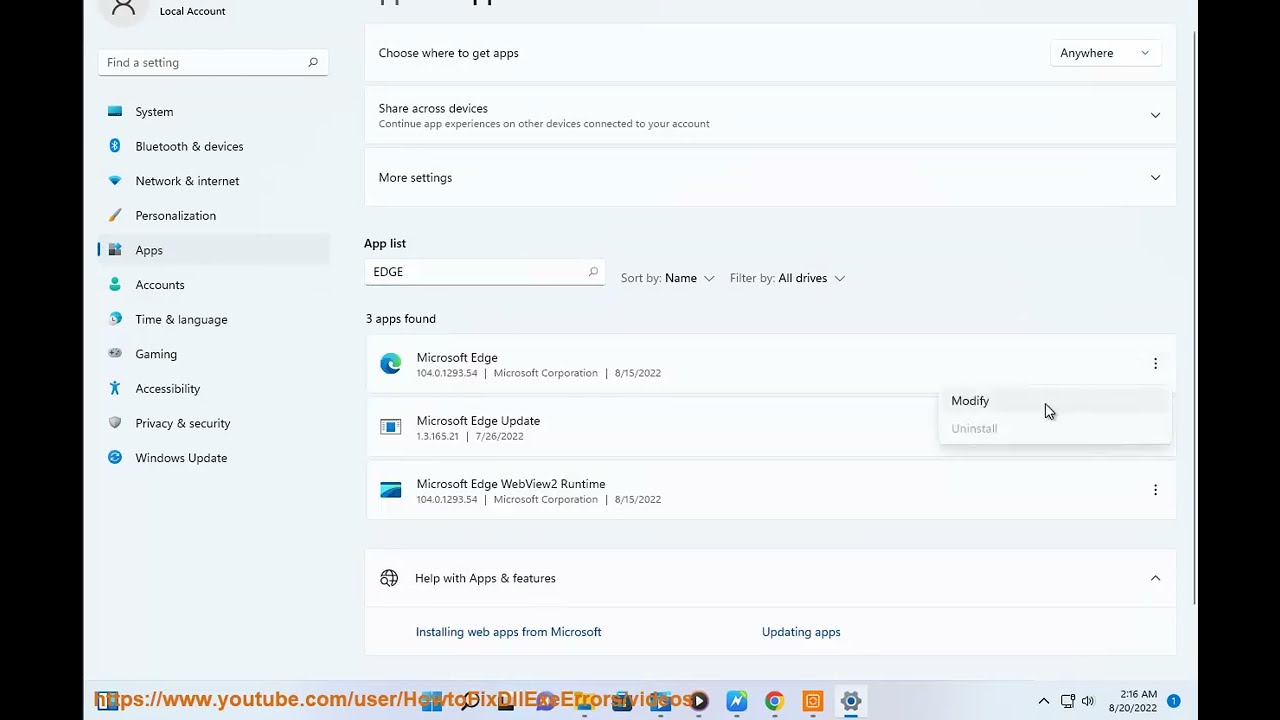
Task: Select the Microsoft Edge Update row title
Action: 478,421
